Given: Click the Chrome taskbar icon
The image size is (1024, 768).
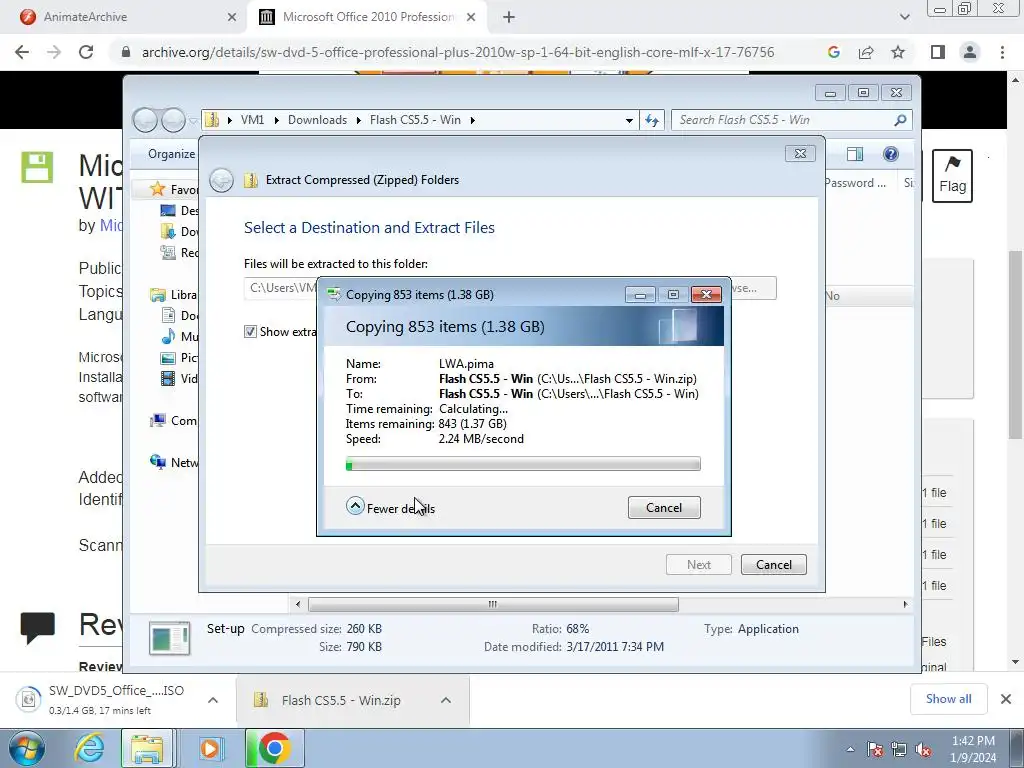Looking at the screenshot, I should coord(274,748).
